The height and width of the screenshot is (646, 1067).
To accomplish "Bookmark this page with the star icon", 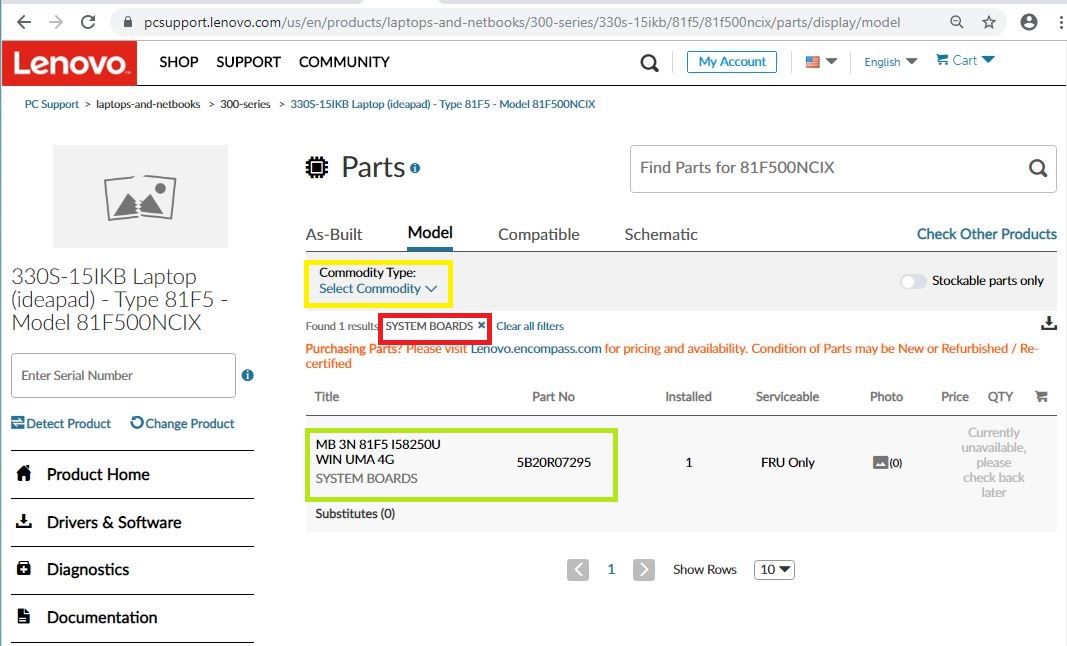I will pos(989,22).
